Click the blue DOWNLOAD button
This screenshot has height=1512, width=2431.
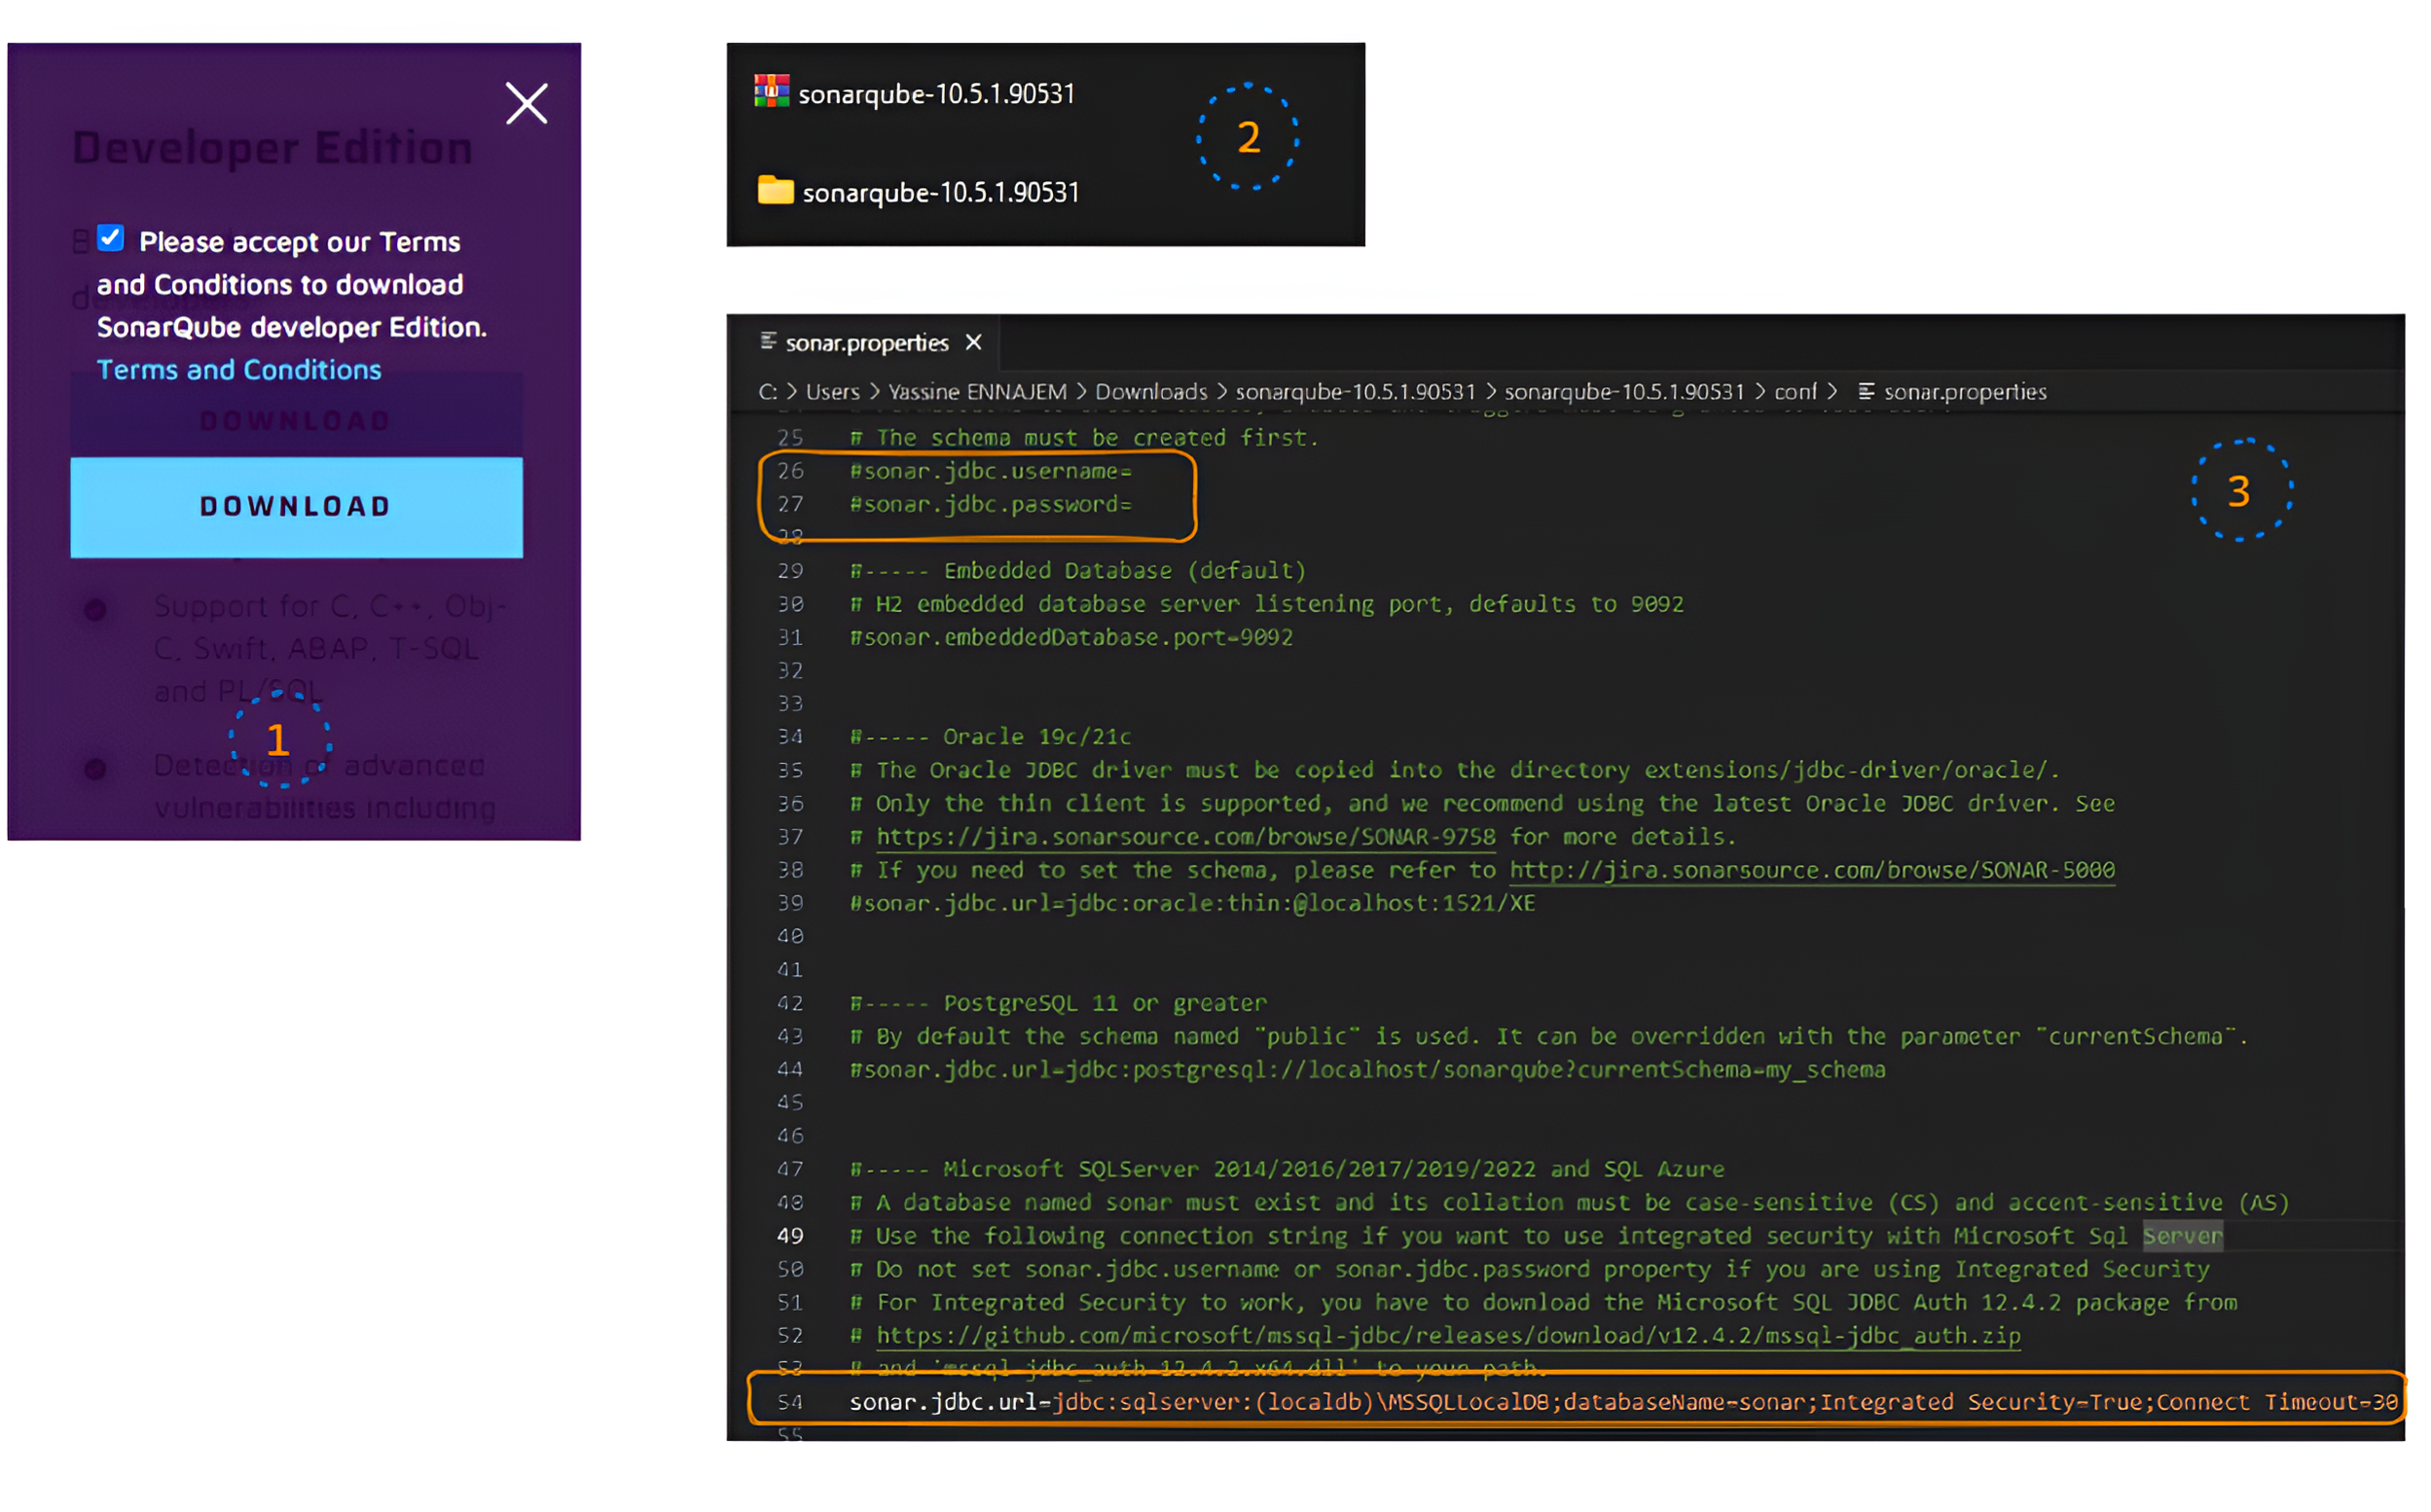pyautogui.click(x=297, y=509)
